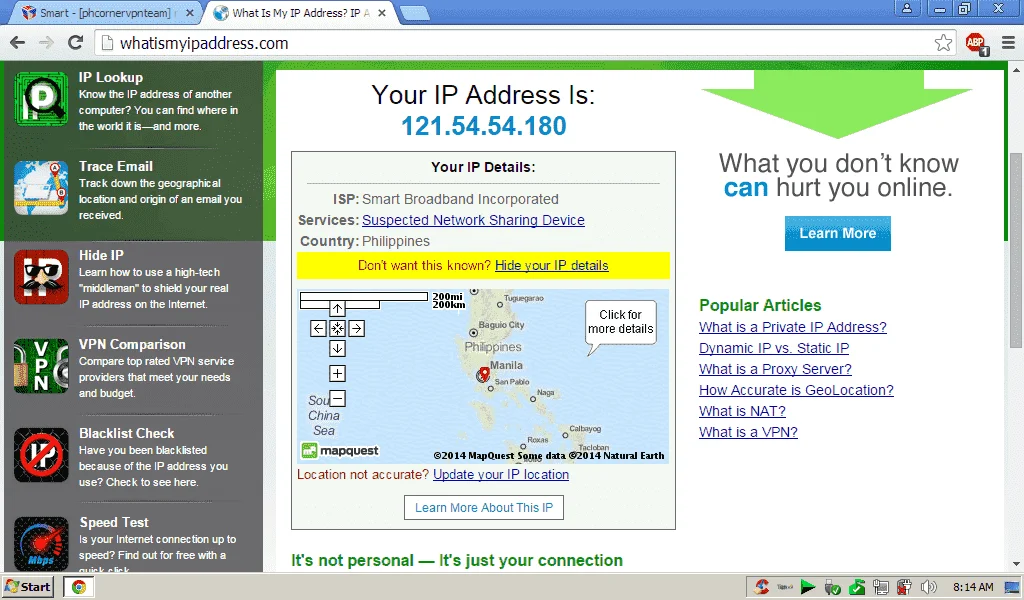The height and width of the screenshot is (600, 1024).
Task: Click the Chrome icon in taskbar
Action: coord(78,587)
